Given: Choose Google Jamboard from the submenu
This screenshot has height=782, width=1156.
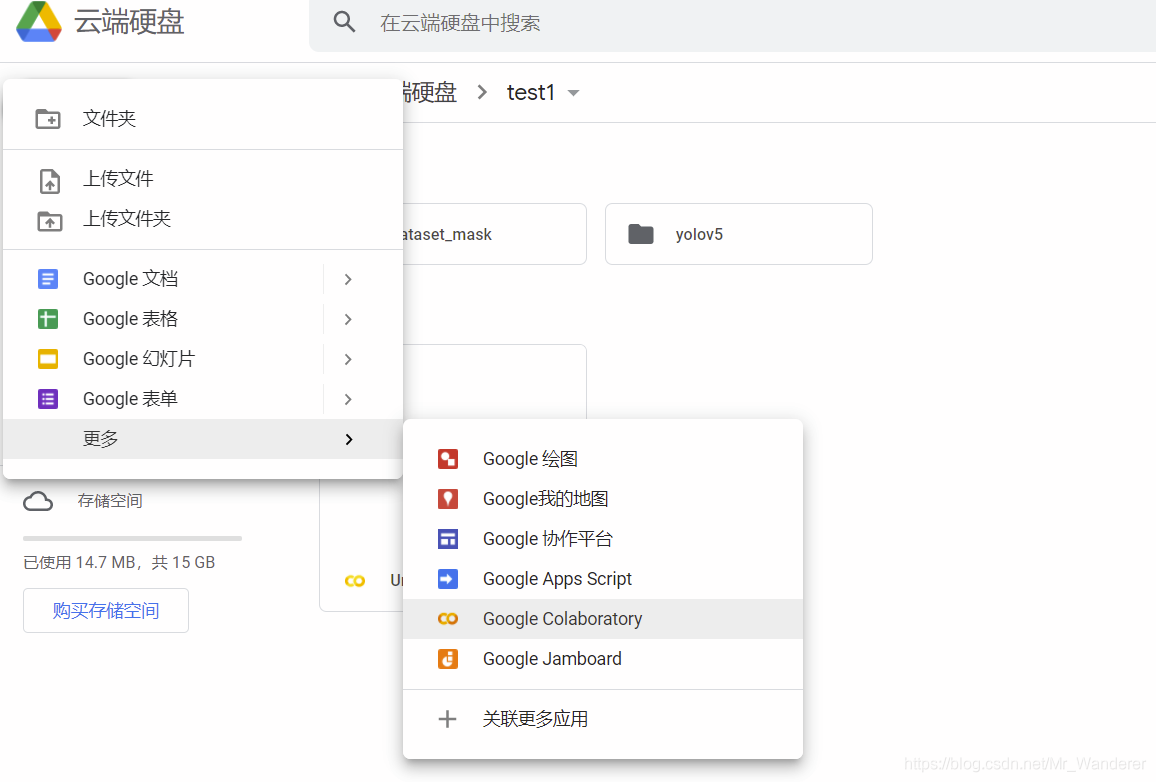Looking at the screenshot, I should (x=602, y=658).
